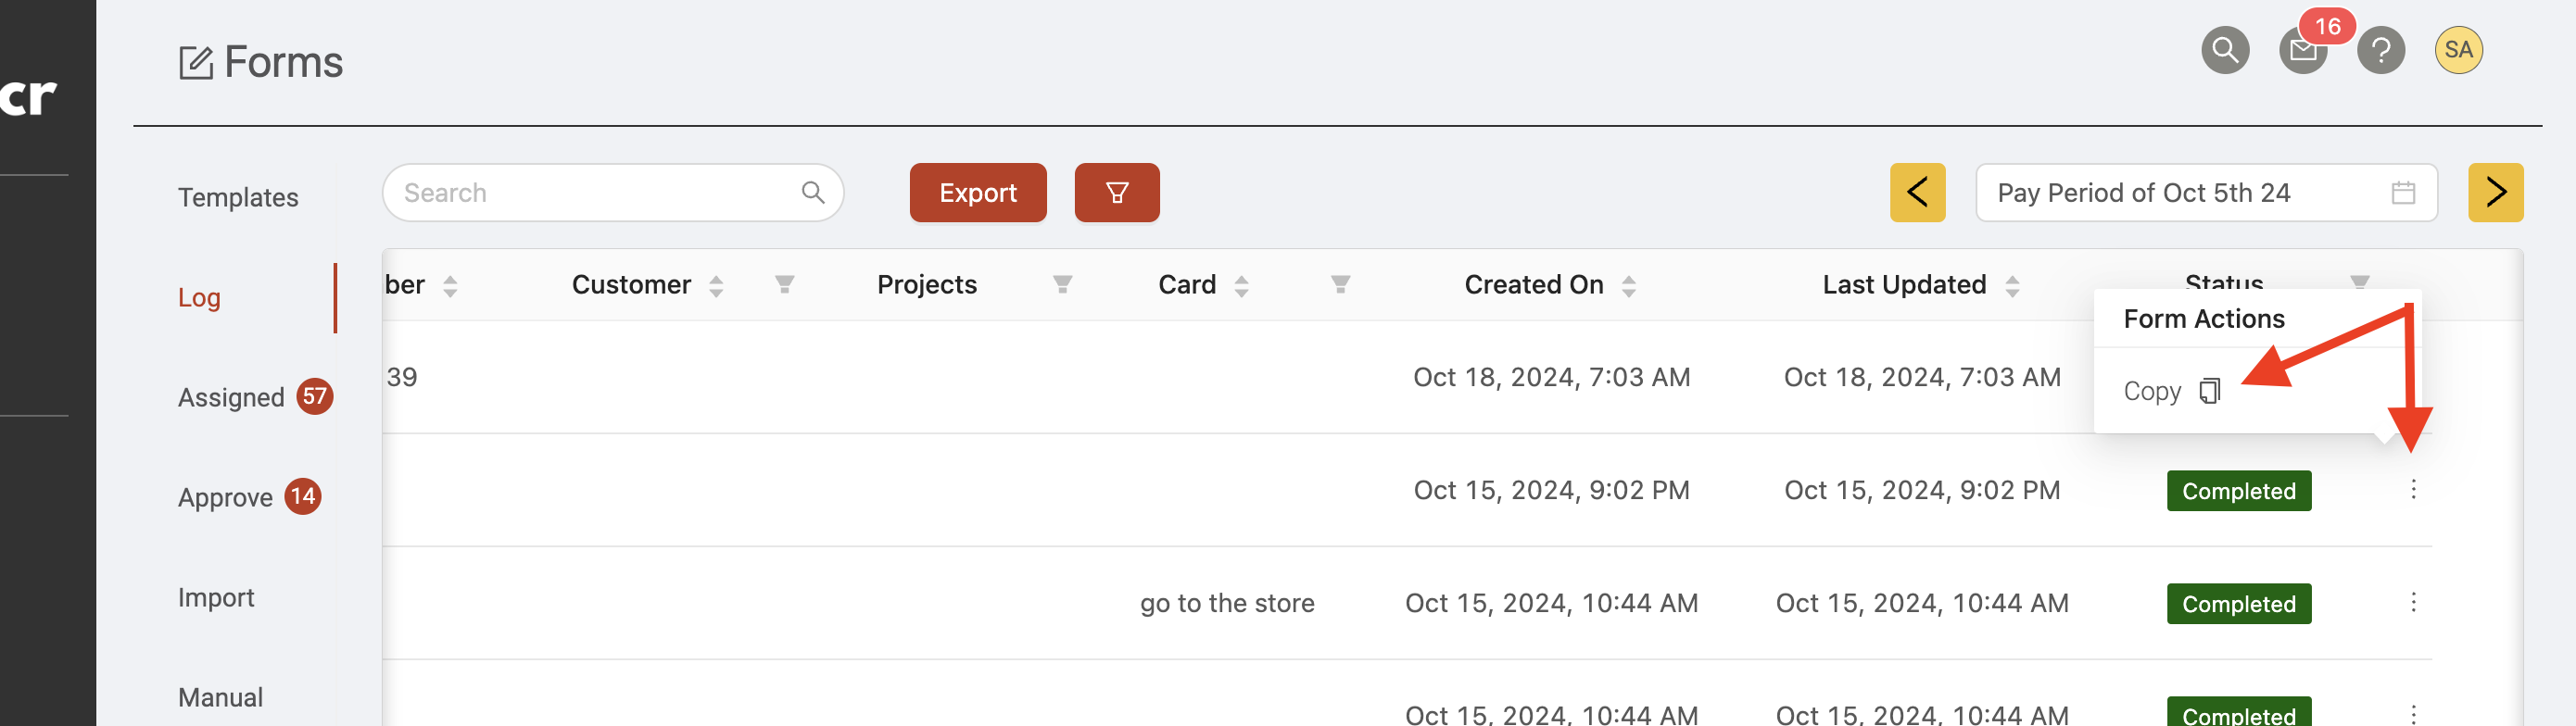Open the global search icon in header
Screen dimensions: 2576x726
click(2225, 50)
